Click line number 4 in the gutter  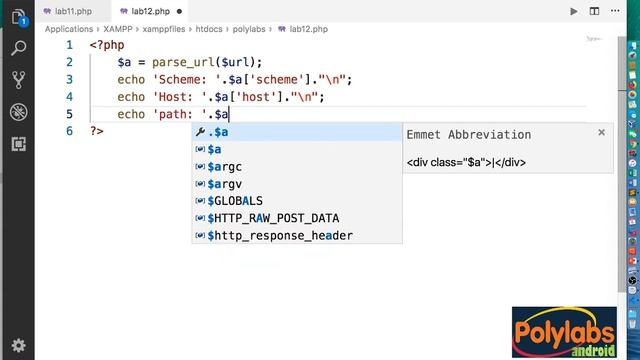pyautogui.click(x=69, y=97)
